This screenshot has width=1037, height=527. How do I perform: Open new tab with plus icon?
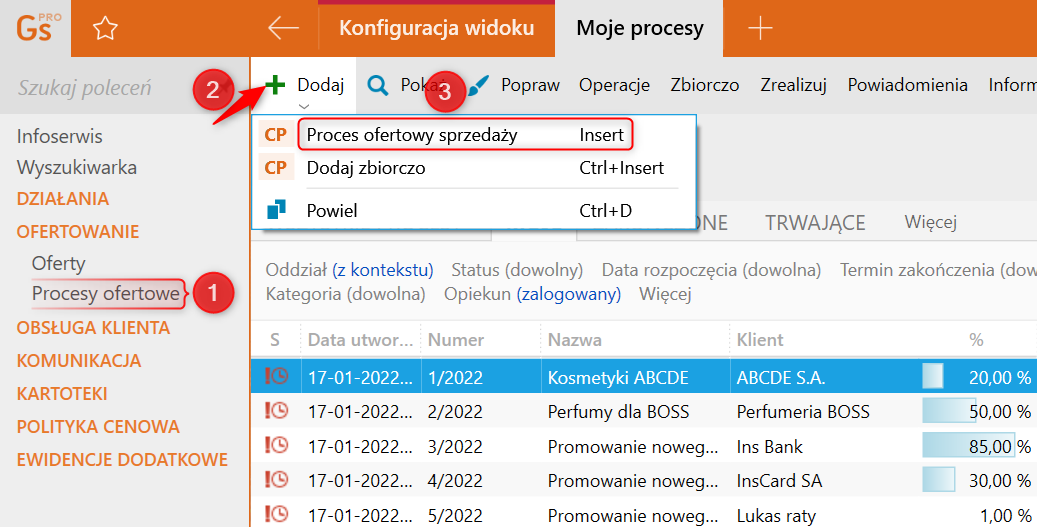point(761,28)
